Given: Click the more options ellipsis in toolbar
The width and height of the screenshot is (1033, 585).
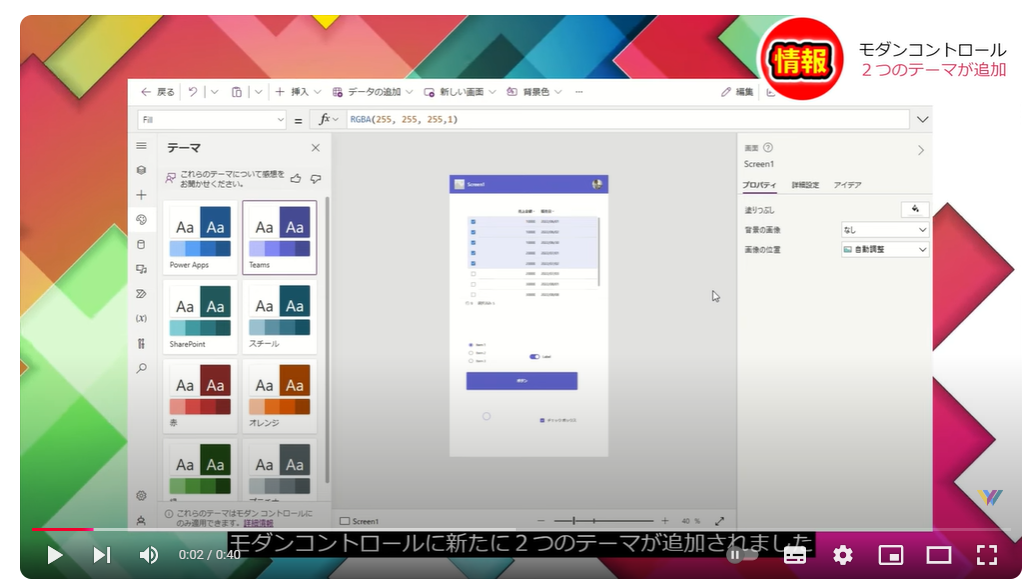Looking at the screenshot, I should click(579, 92).
